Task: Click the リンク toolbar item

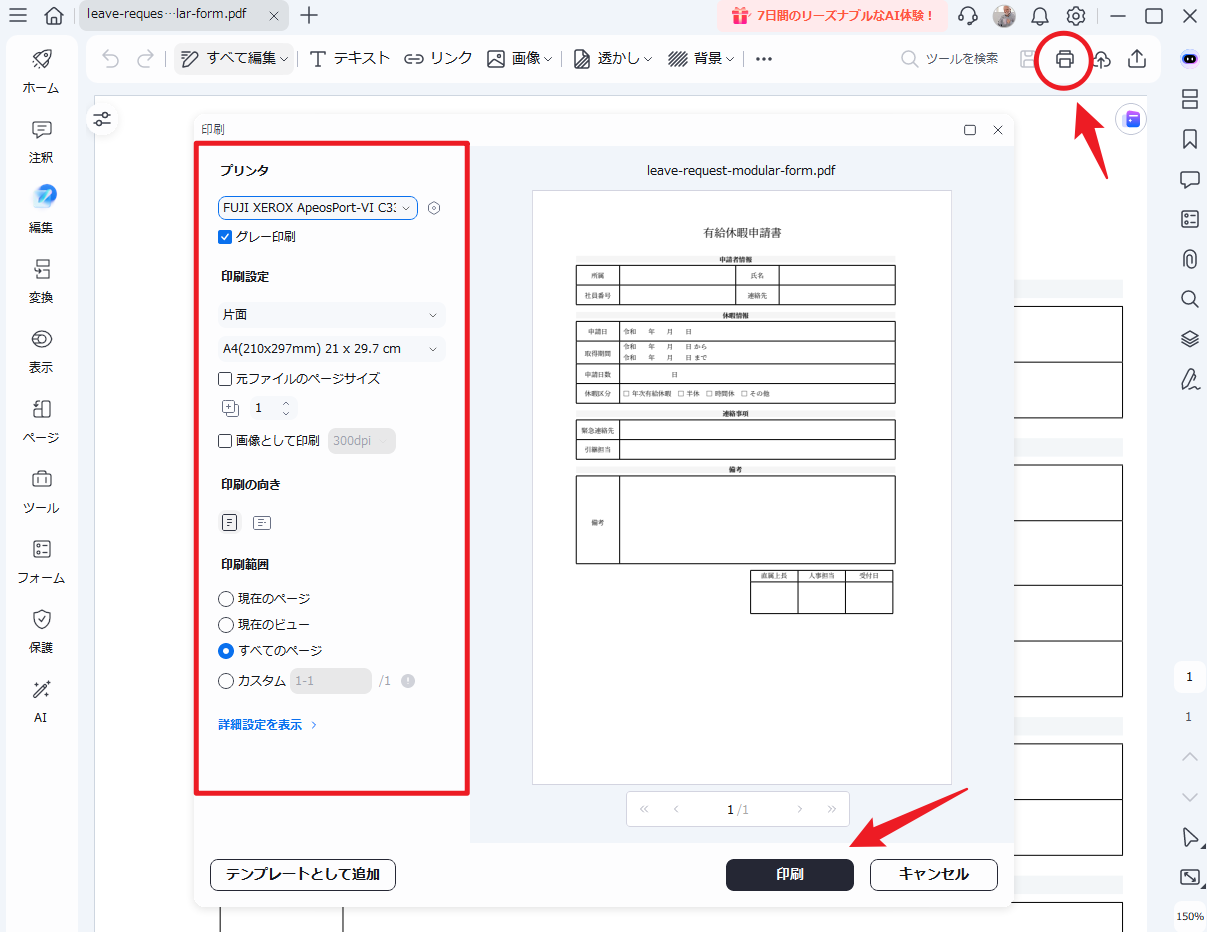Action: (438, 59)
